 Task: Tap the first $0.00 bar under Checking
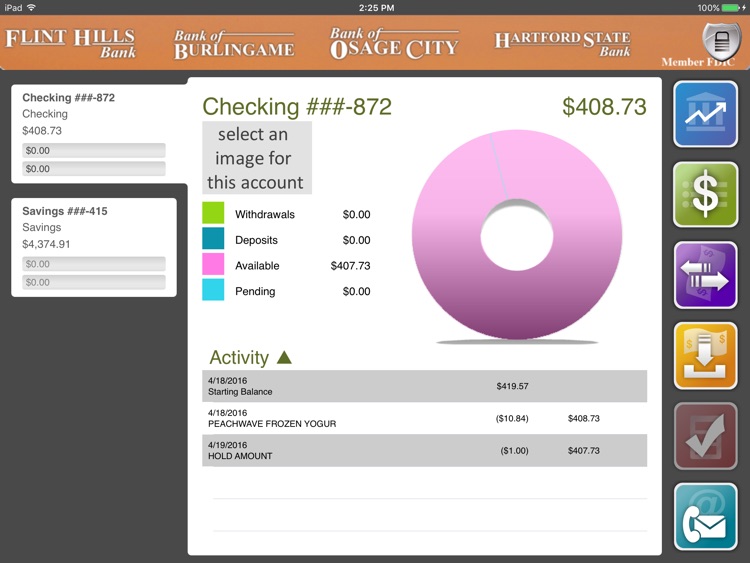[94, 150]
